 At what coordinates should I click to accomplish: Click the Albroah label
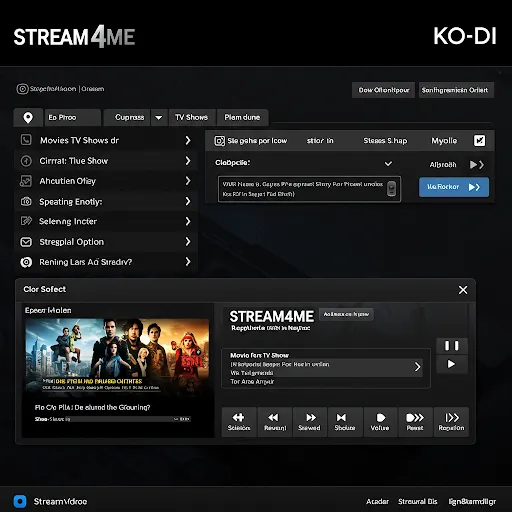[x=443, y=165]
